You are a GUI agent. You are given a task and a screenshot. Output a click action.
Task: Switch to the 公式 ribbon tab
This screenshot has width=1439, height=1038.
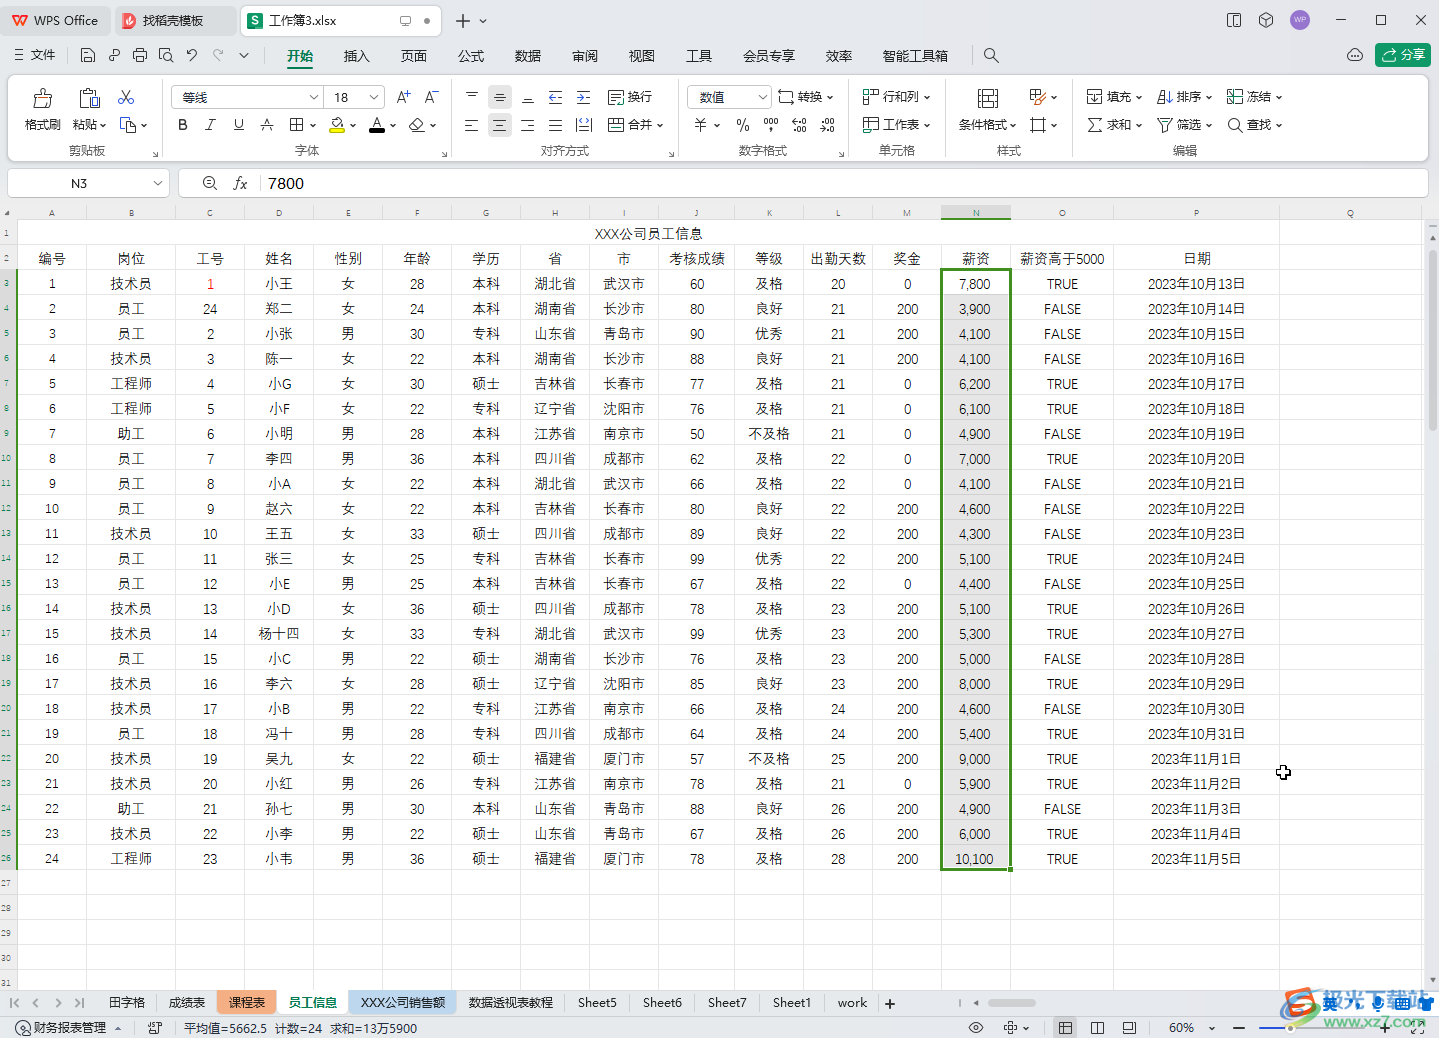(471, 56)
